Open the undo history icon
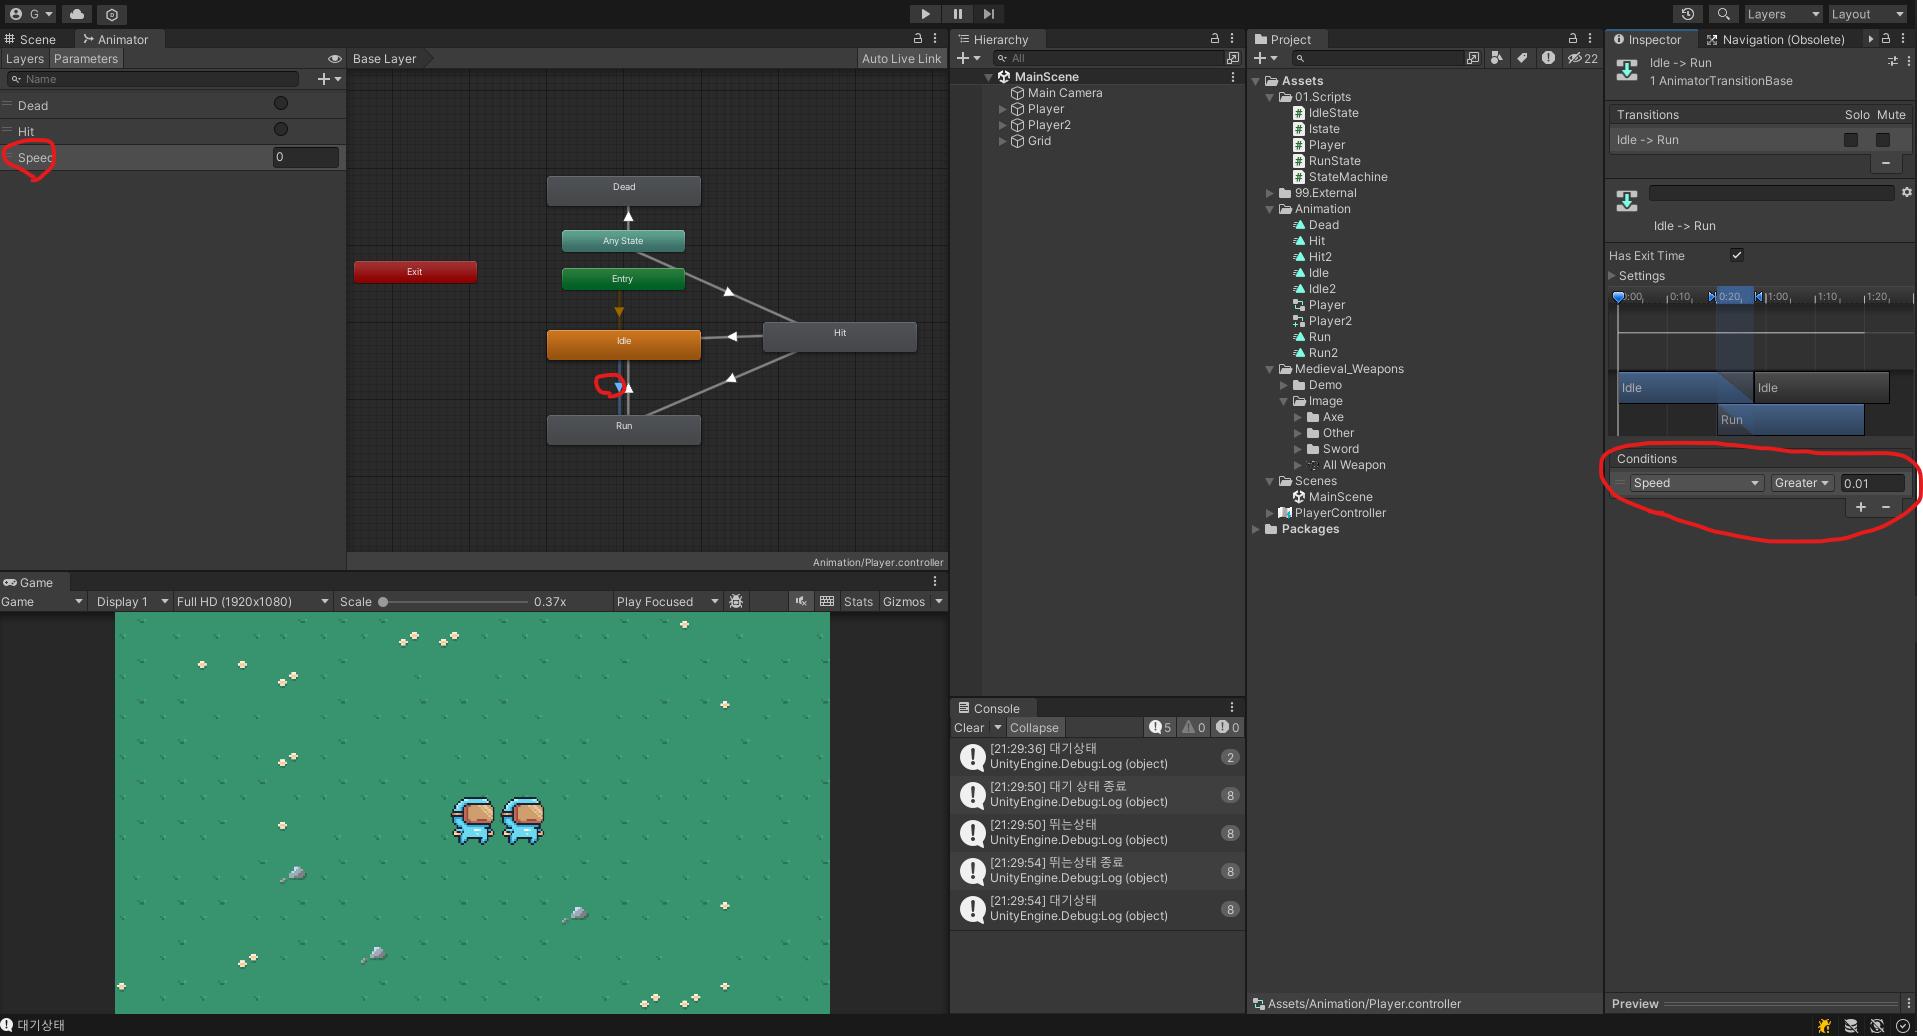Viewport: 1923px width, 1036px height. pyautogui.click(x=1688, y=14)
